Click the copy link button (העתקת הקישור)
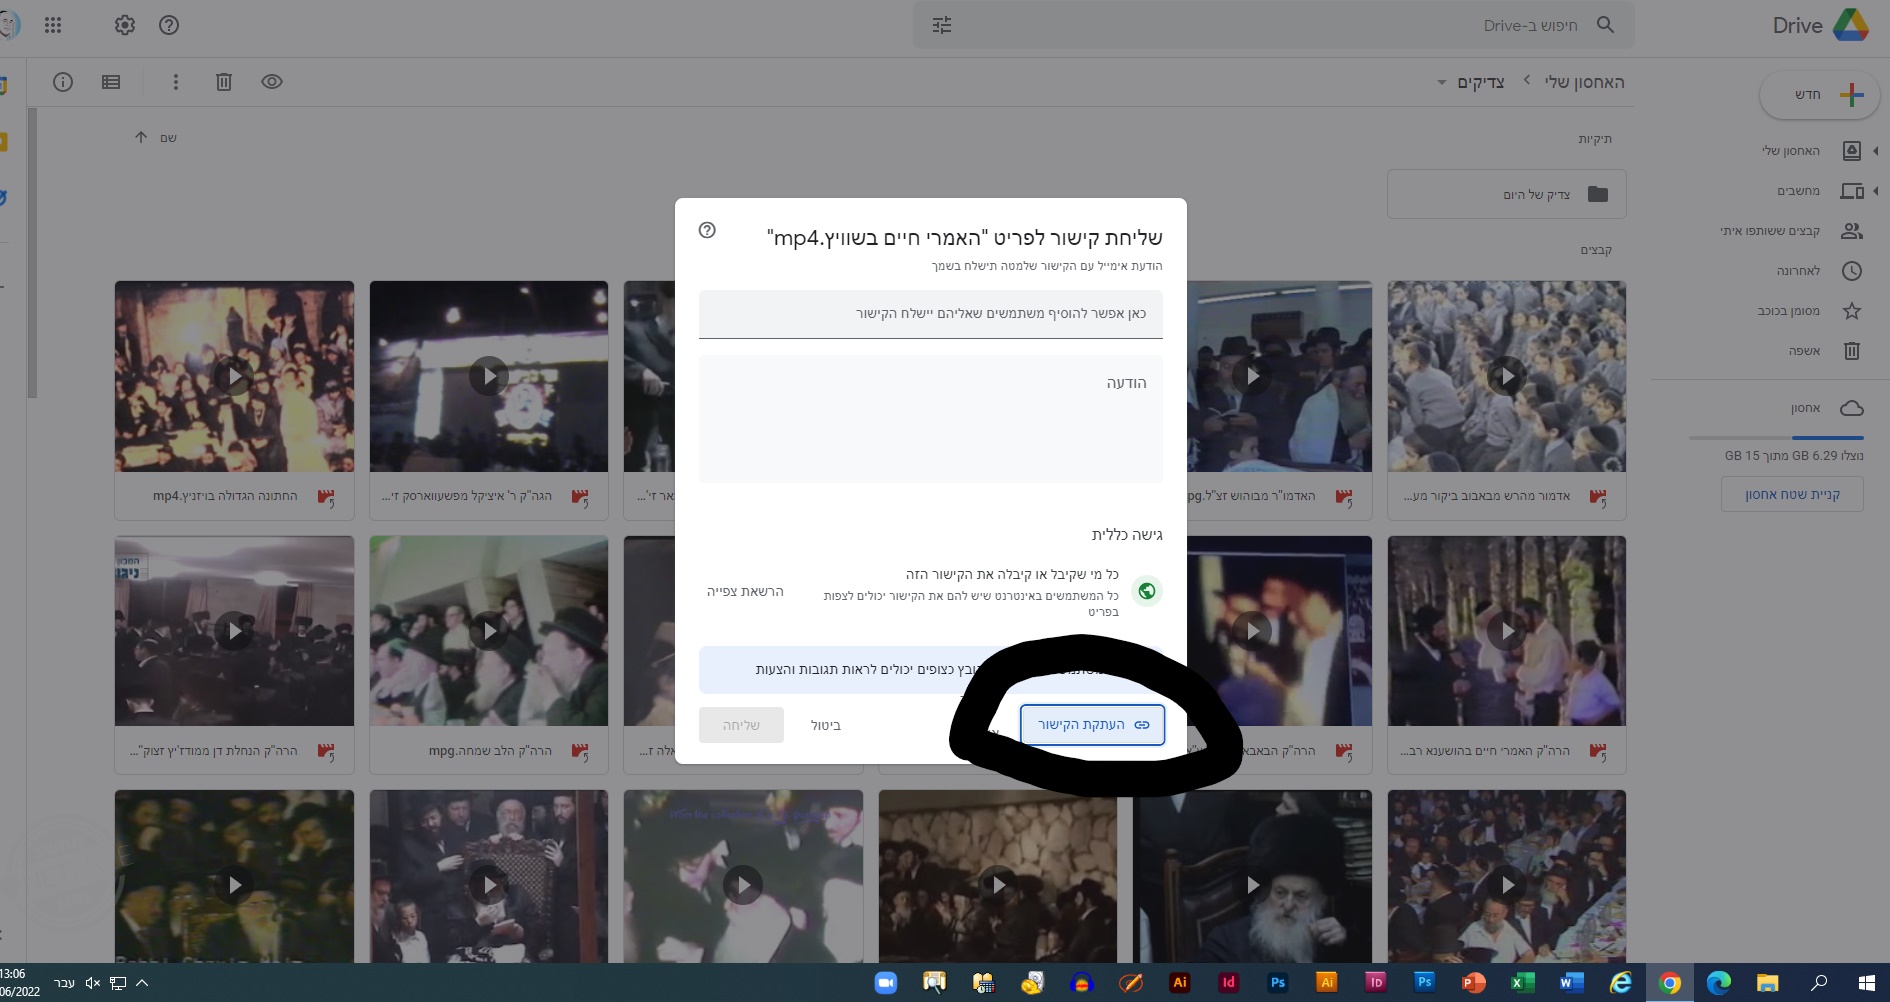The image size is (1890, 1002). pyautogui.click(x=1092, y=725)
